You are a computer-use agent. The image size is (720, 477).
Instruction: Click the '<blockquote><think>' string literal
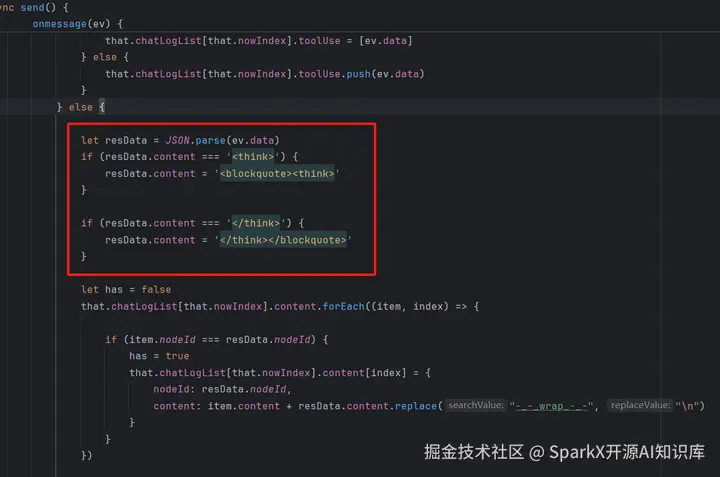tap(277, 174)
